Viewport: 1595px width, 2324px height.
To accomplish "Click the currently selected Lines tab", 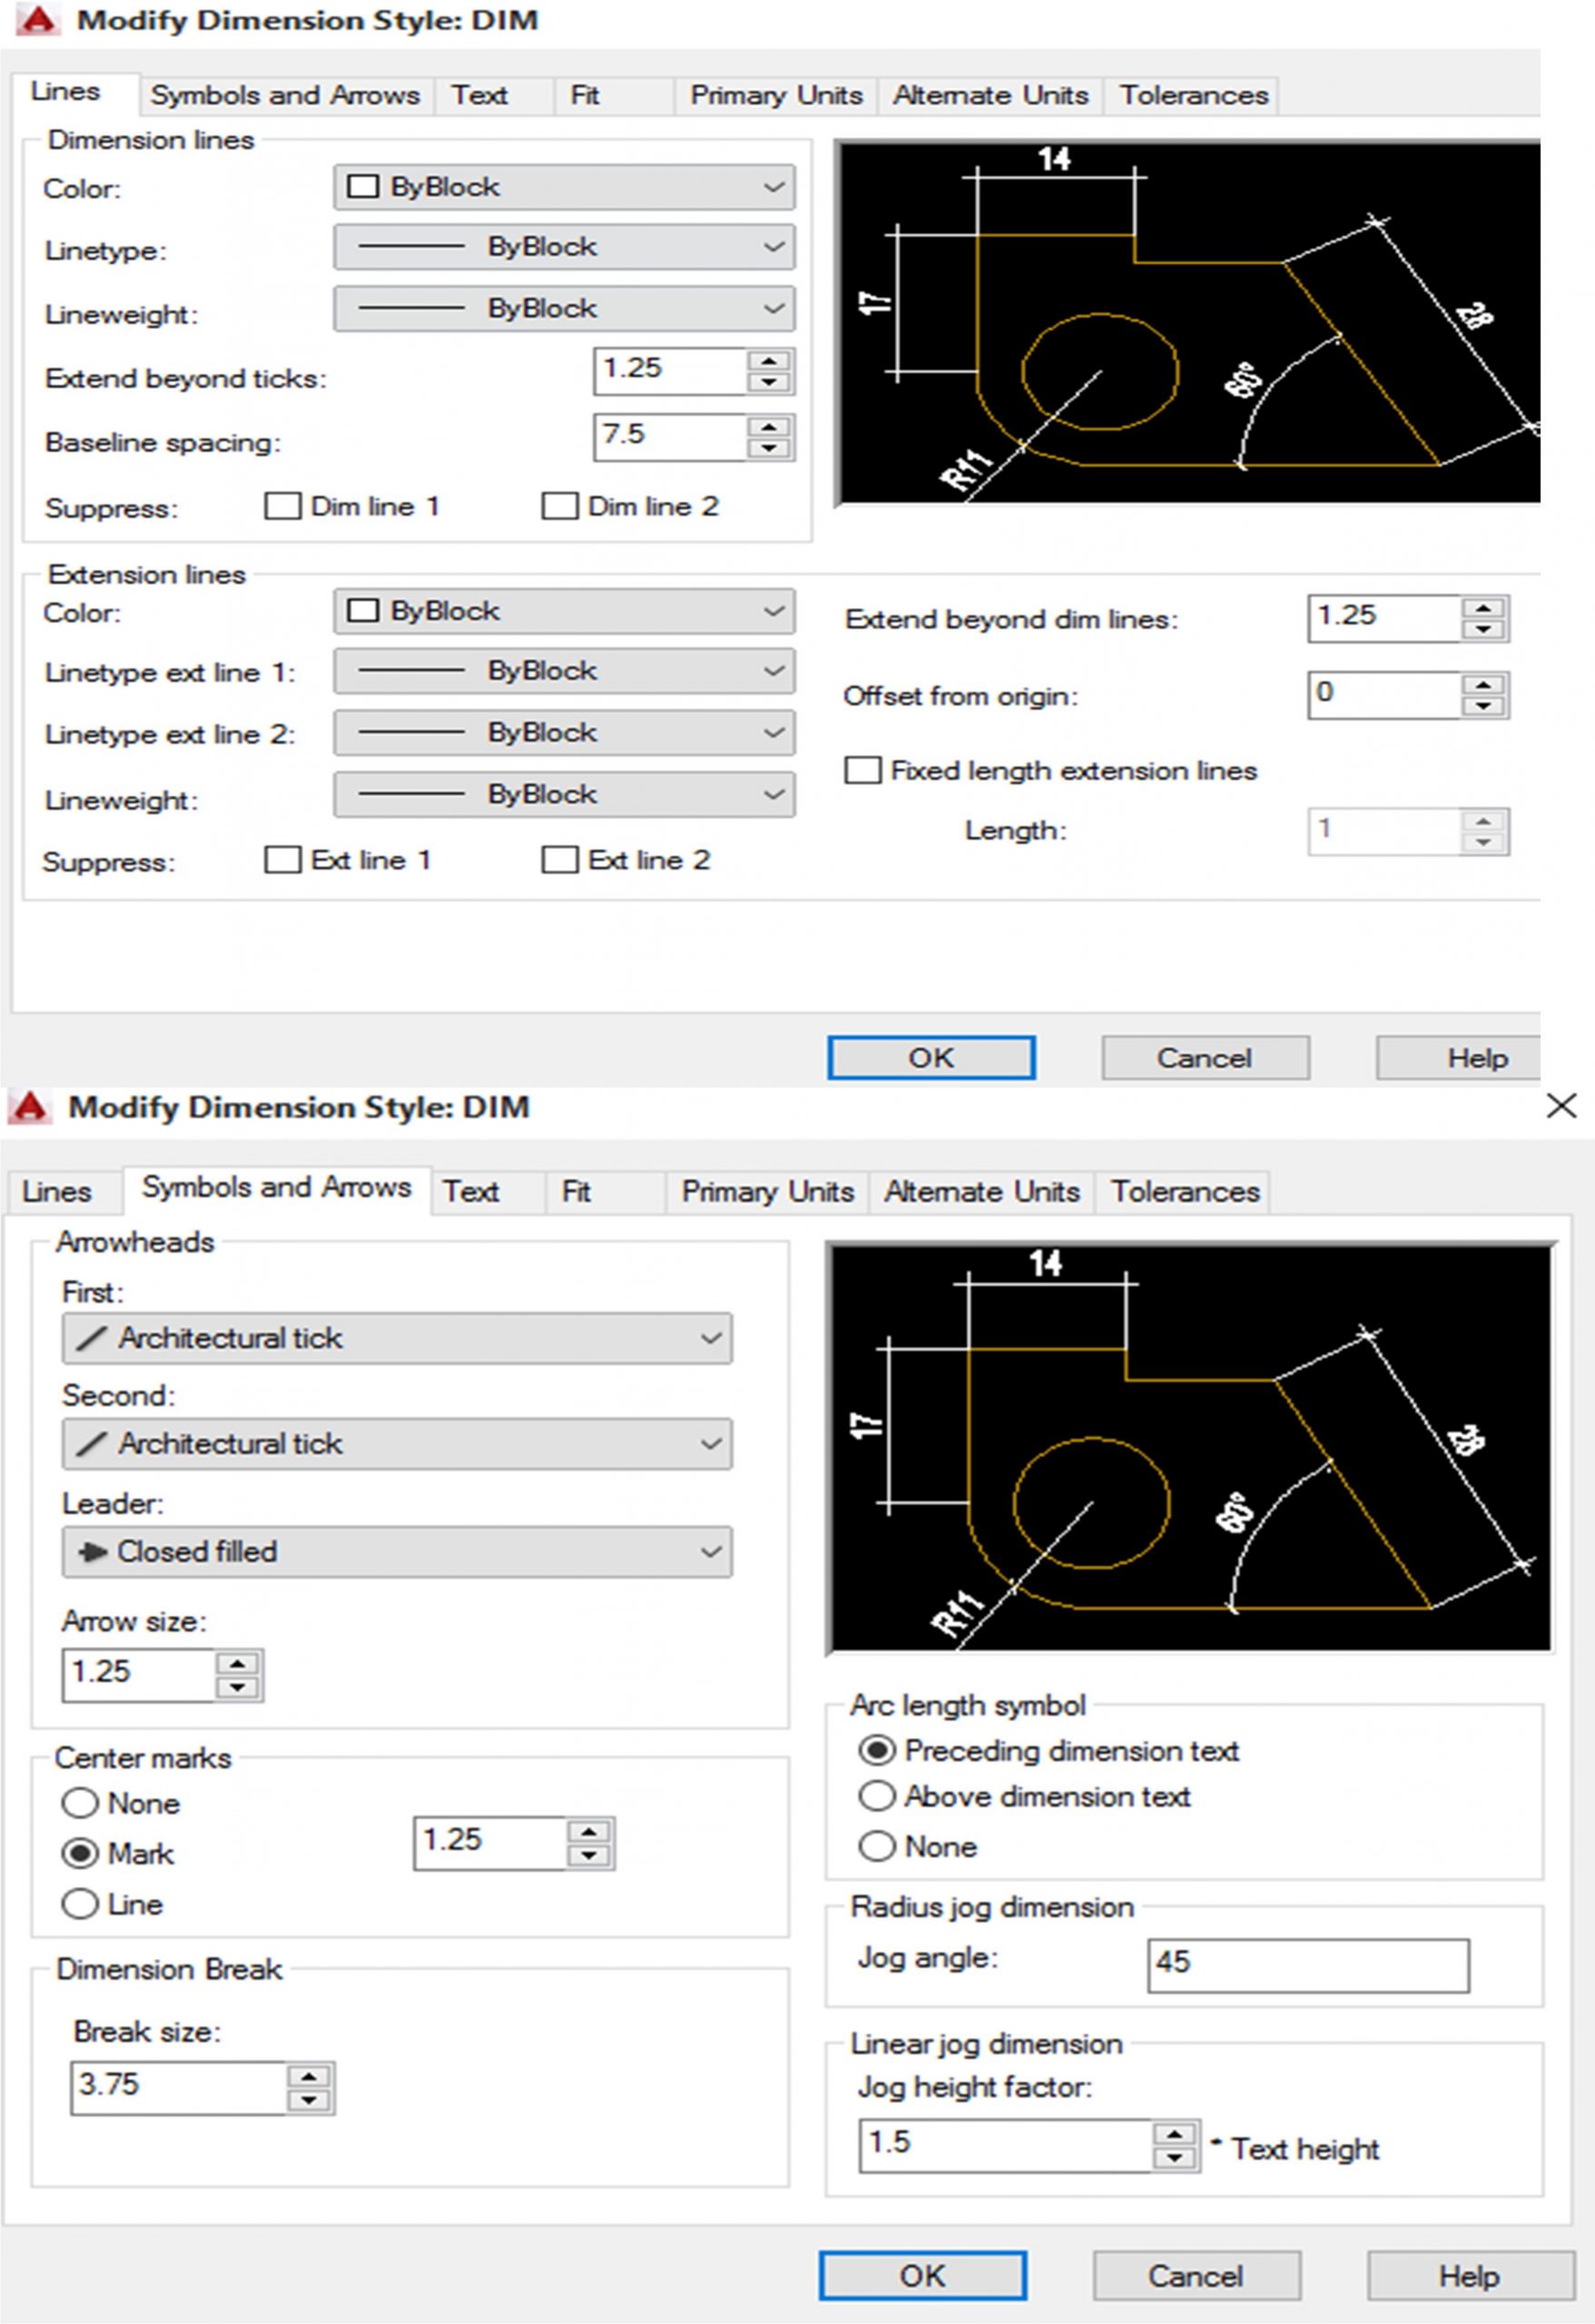I will 65,92.
